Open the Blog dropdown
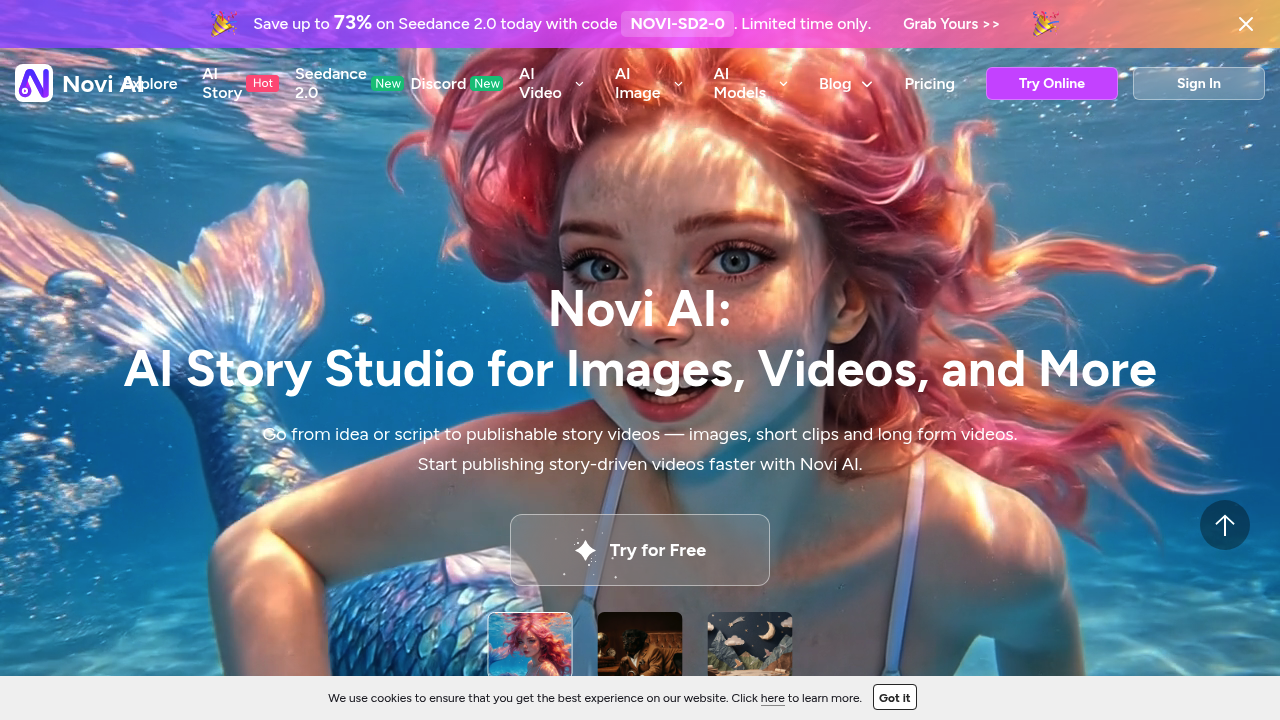This screenshot has width=1280, height=720. (x=845, y=84)
